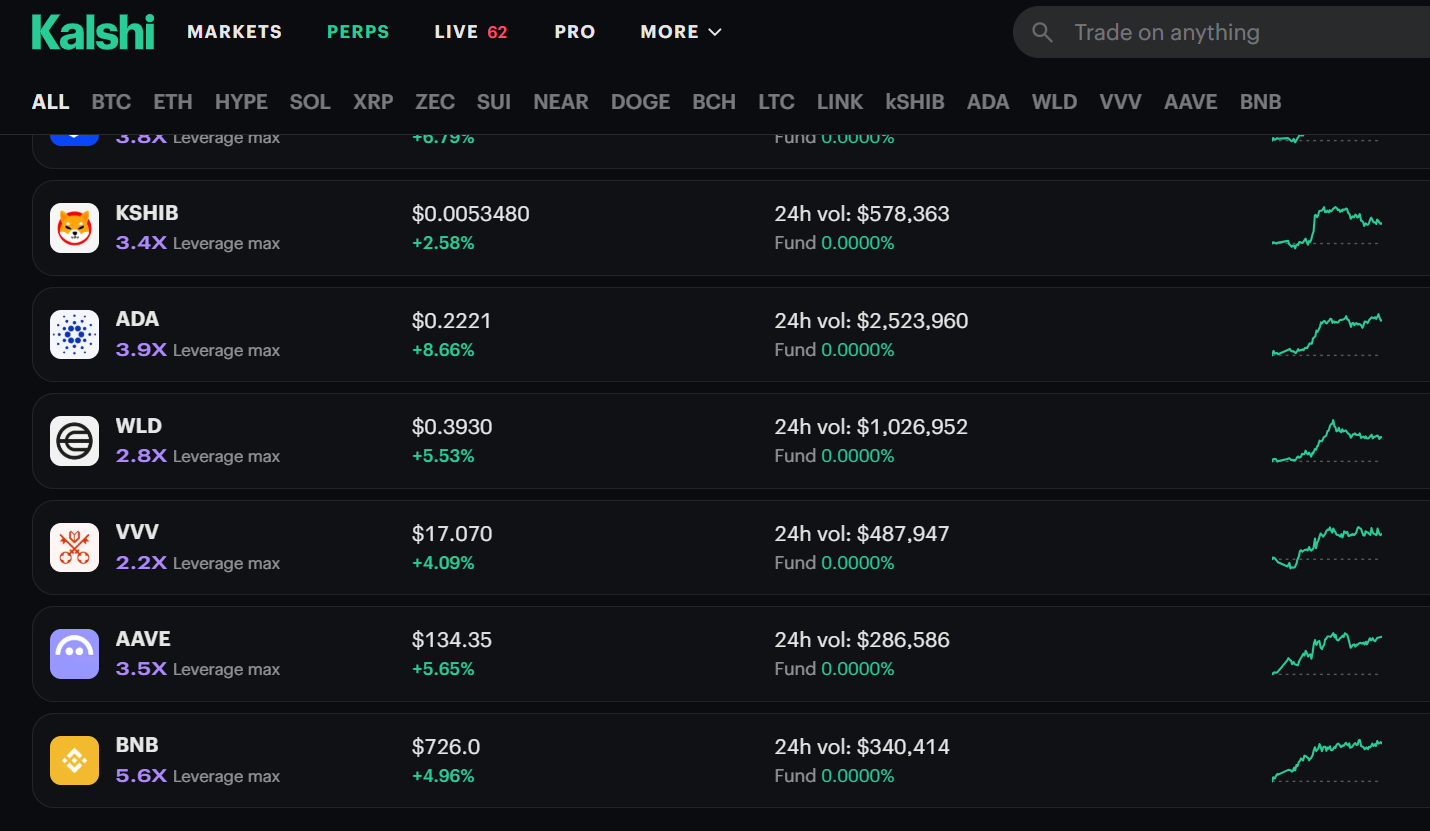Viewport: 1430px width, 831px height.
Task: Click the 5.6X leverage max label
Action: pyautogui.click(x=198, y=776)
